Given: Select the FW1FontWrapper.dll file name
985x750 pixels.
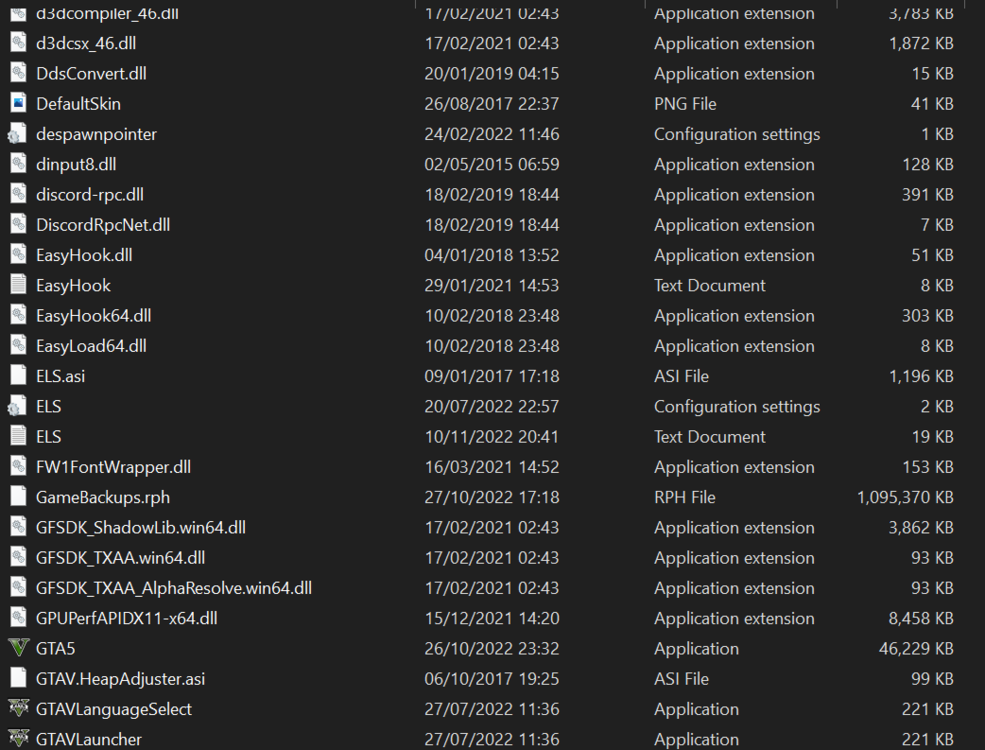Looking at the screenshot, I should (113, 467).
